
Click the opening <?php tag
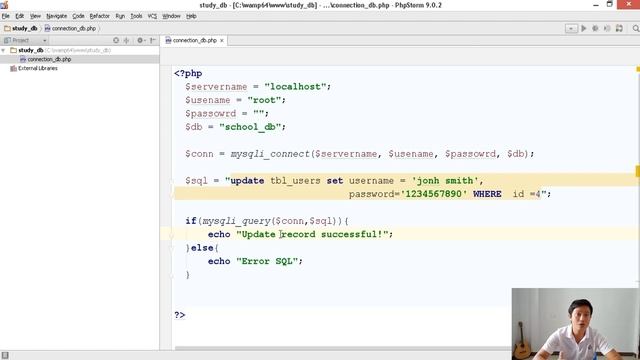click(188, 74)
